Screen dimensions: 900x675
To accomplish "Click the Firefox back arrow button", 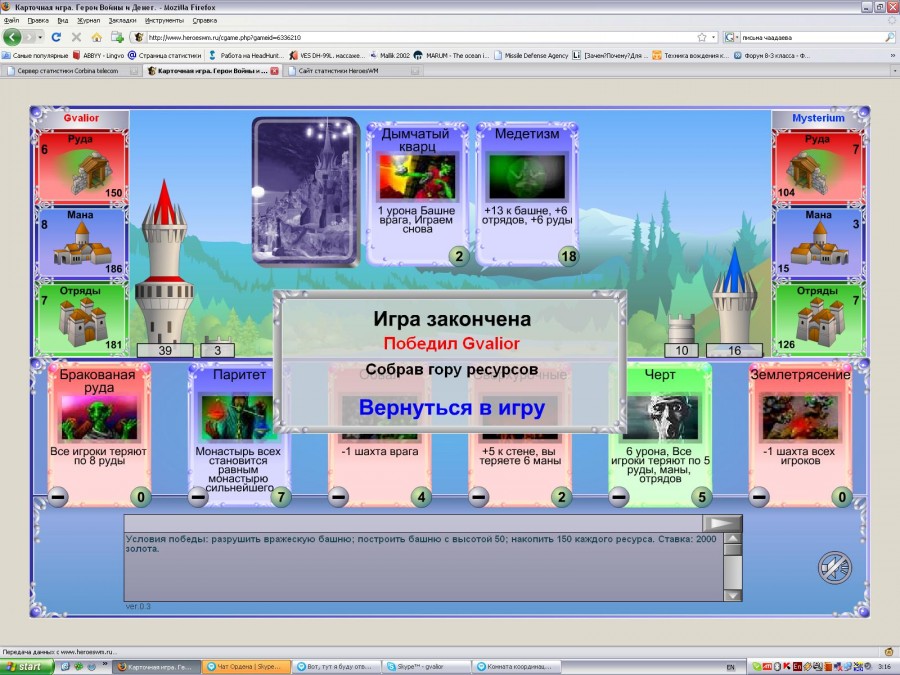I will [x=12, y=37].
